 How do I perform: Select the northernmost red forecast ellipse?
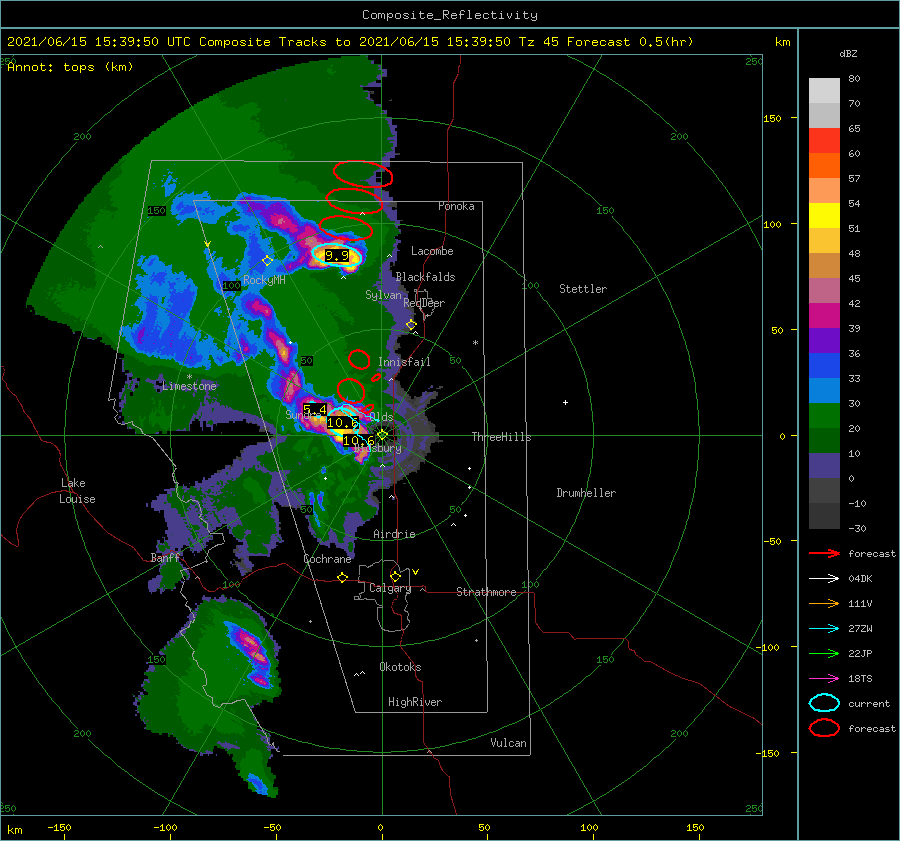pos(363,174)
